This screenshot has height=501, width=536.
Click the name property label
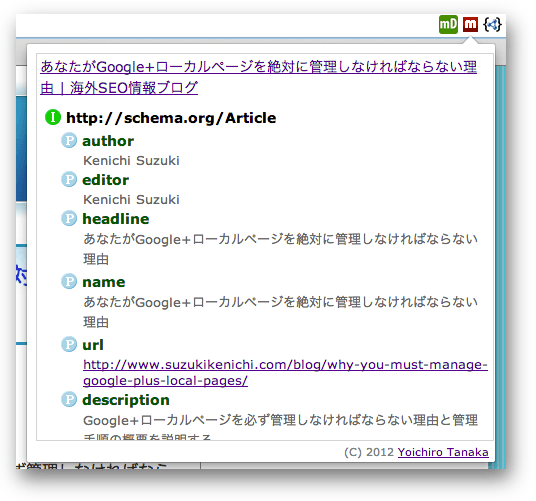[x=104, y=282]
